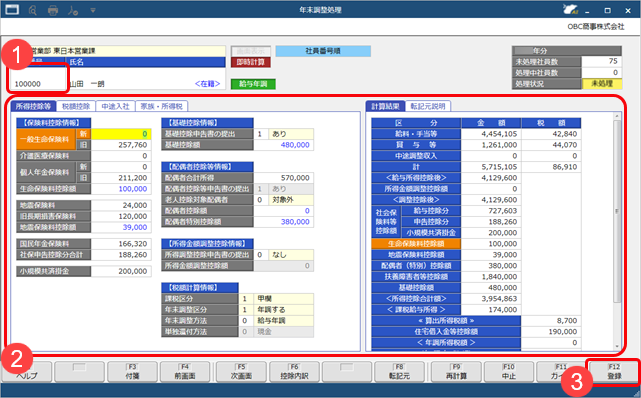Image resolution: width=641 pixels, height=398 pixels.
Task: Click the 住宅借入金等控除額 value 190,000
Action: tap(551, 331)
